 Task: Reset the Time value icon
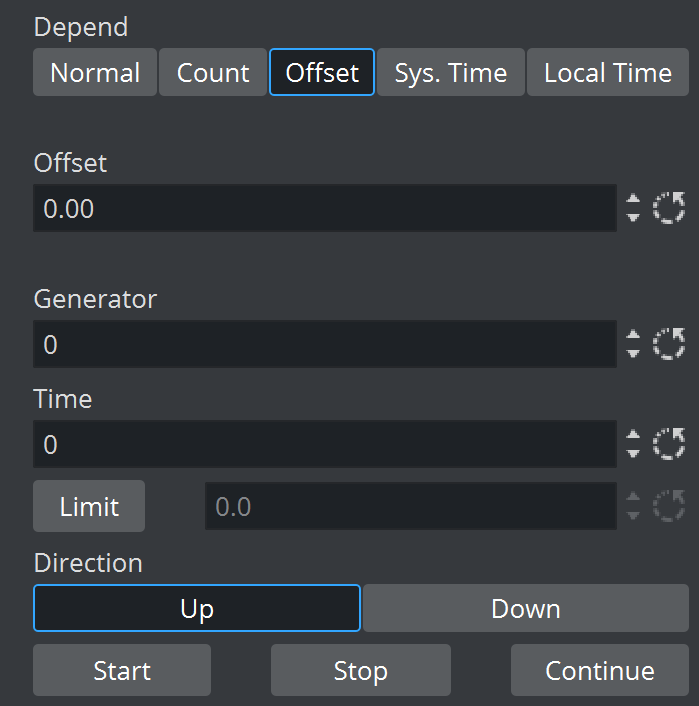(x=669, y=444)
